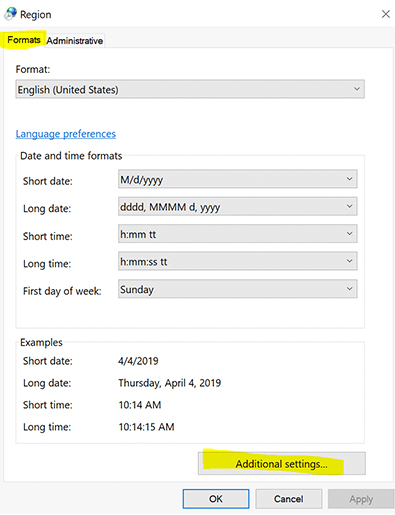This screenshot has width=395, height=515.
Task: Select the Formats tab
Action: [24, 40]
